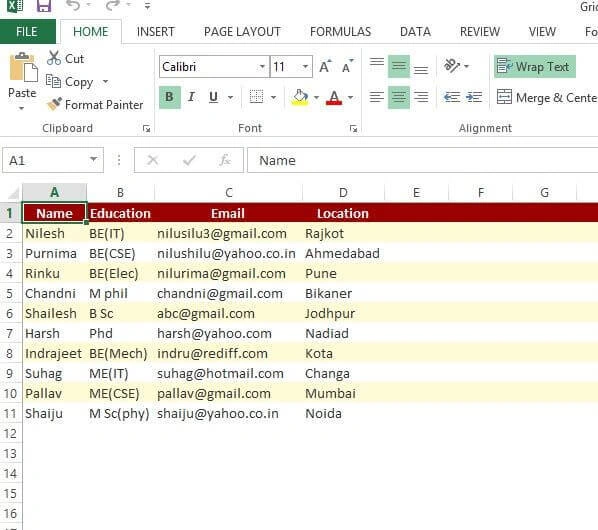This screenshot has height=530, width=598.
Task: Click the Increase Indent icon
Action: tap(474, 97)
